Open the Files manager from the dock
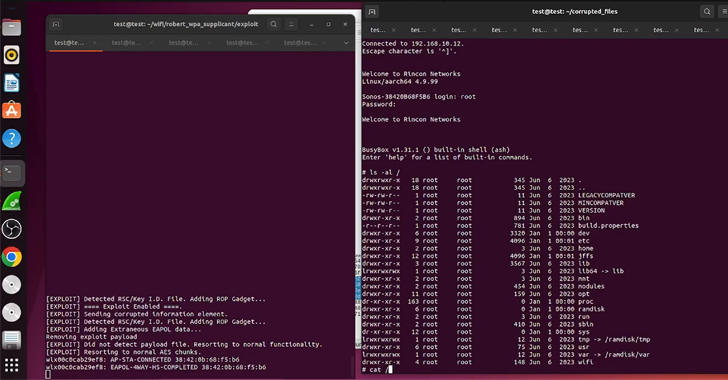This screenshot has height=380, width=728. [x=12, y=27]
